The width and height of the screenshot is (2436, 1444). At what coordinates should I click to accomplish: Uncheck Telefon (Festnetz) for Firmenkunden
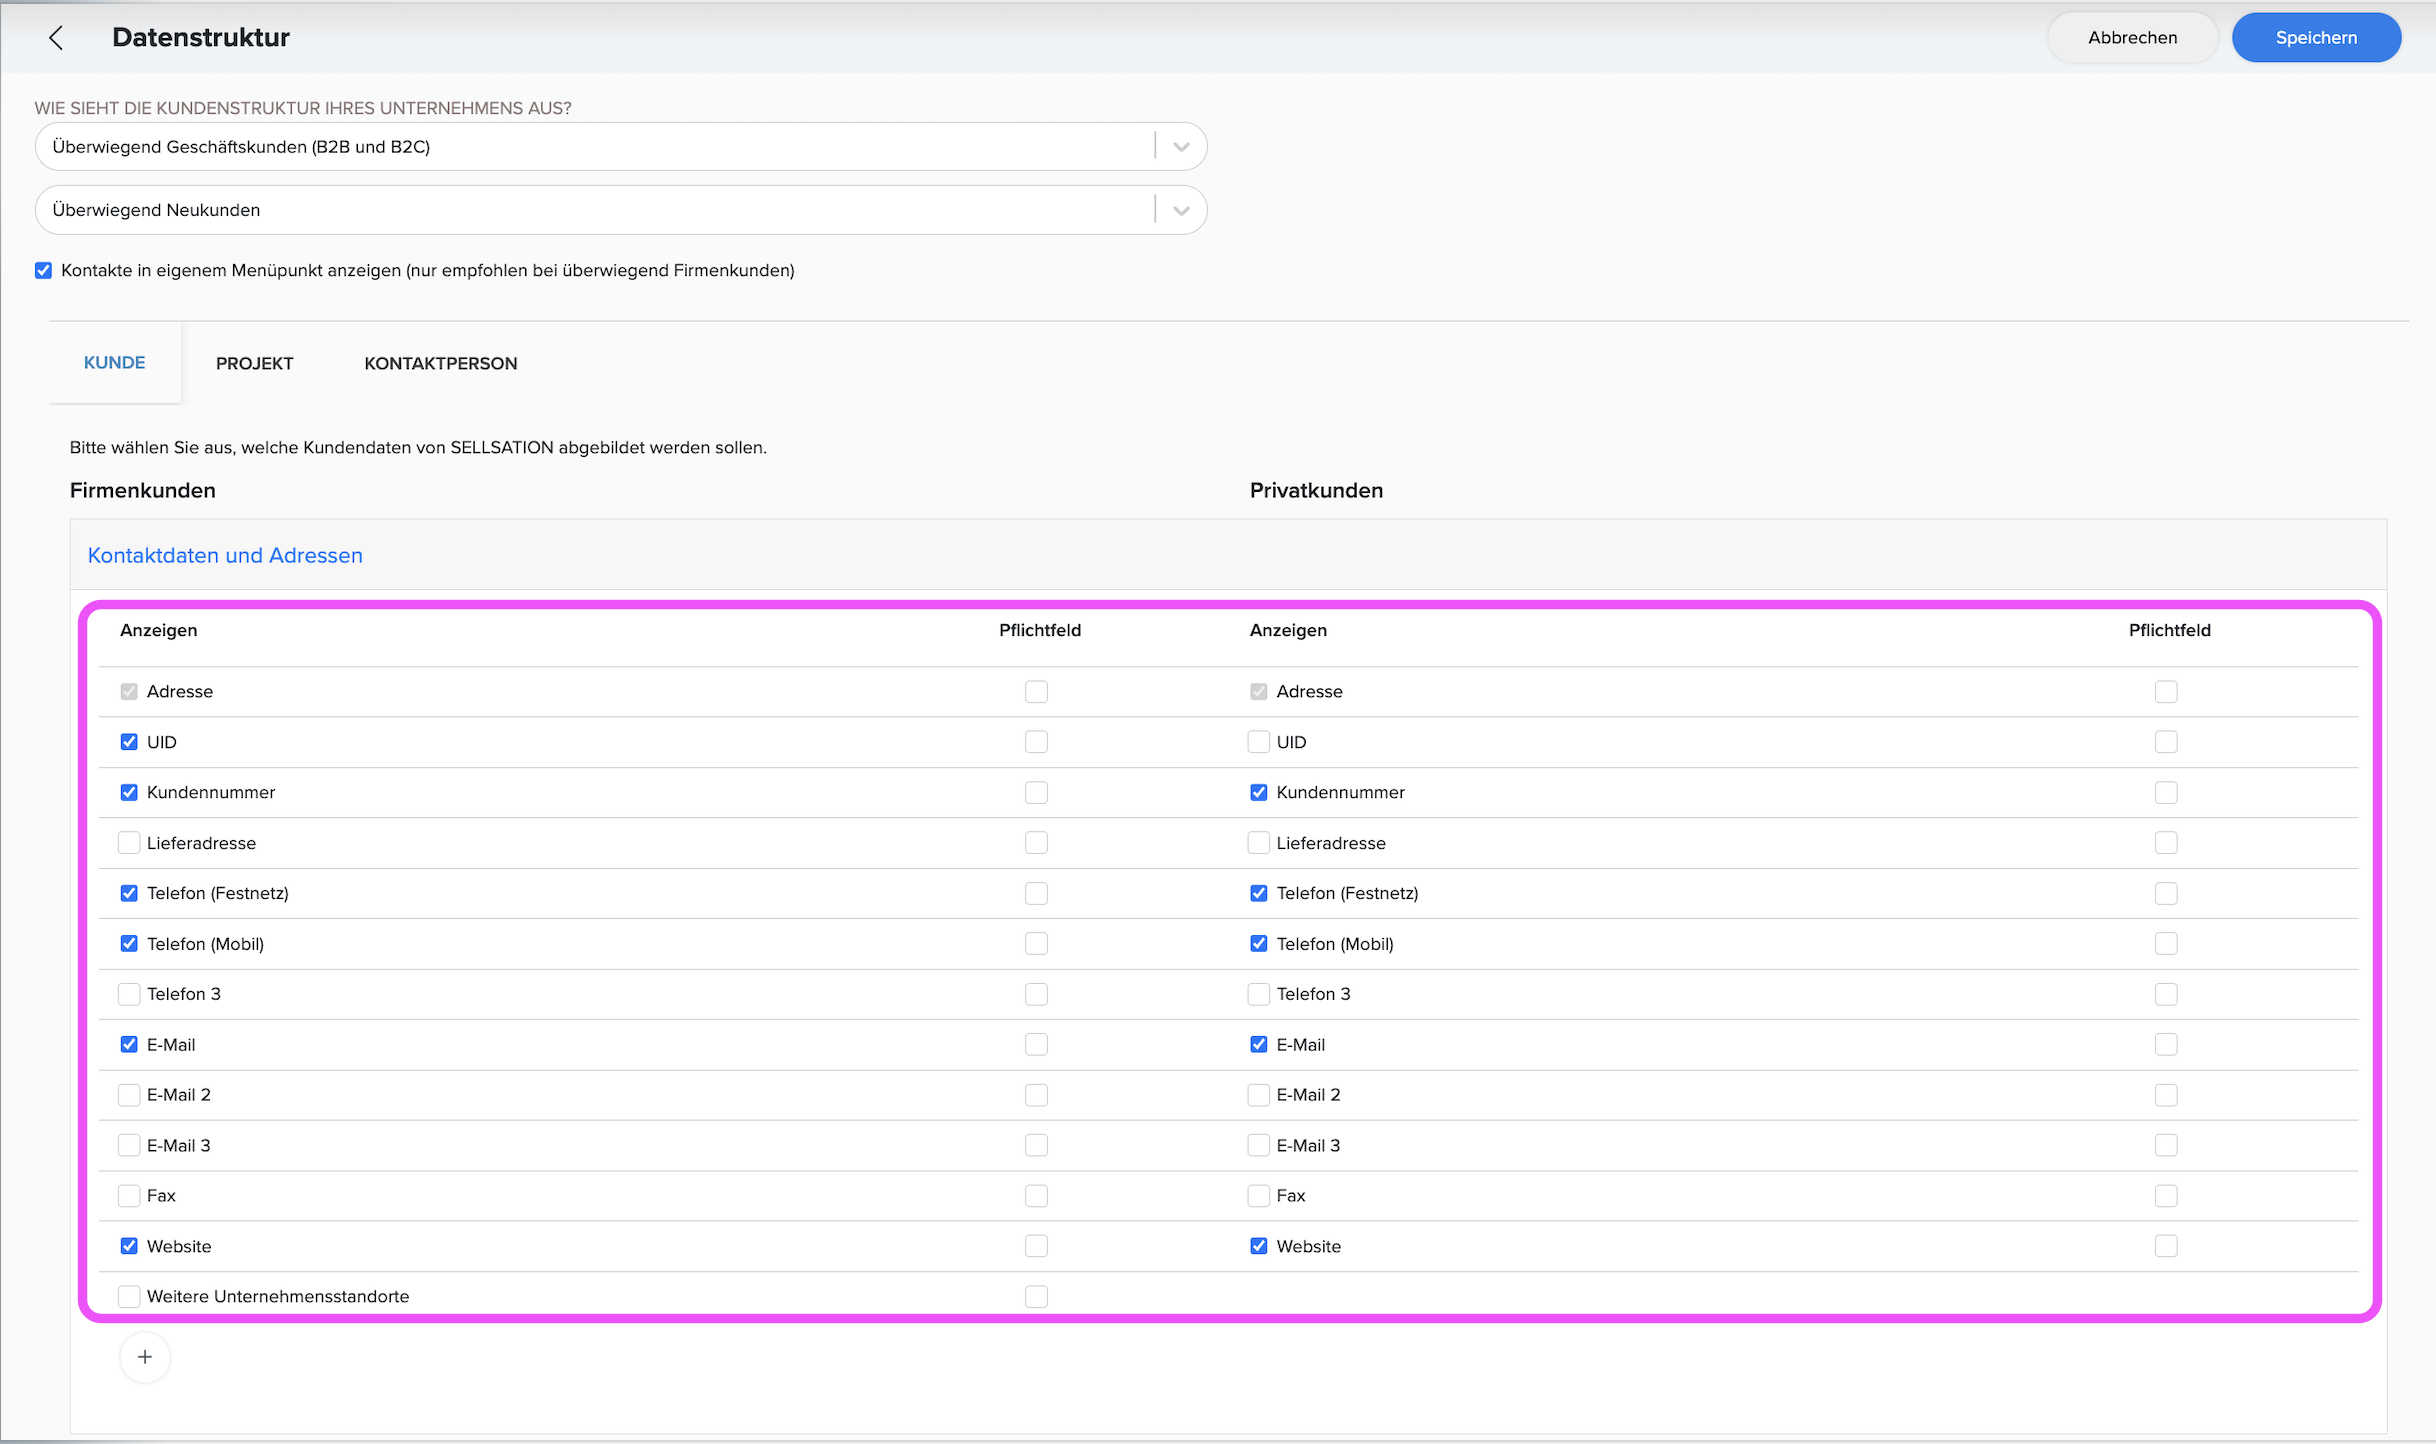pos(129,893)
